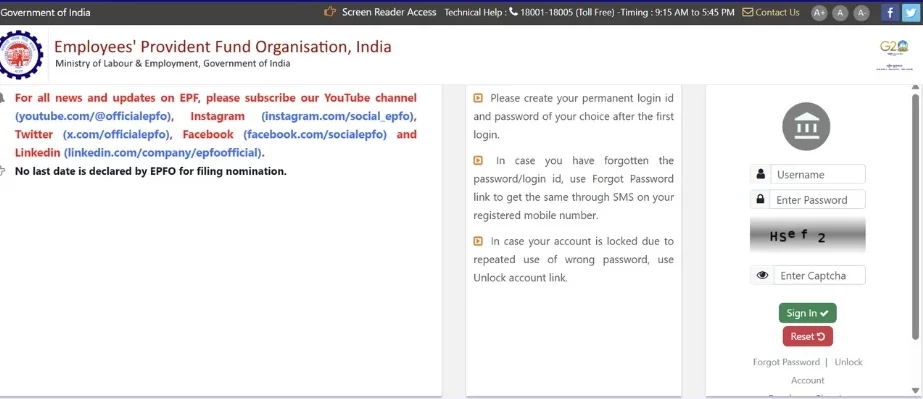Focus the Enter Password field

click(818, 200)
